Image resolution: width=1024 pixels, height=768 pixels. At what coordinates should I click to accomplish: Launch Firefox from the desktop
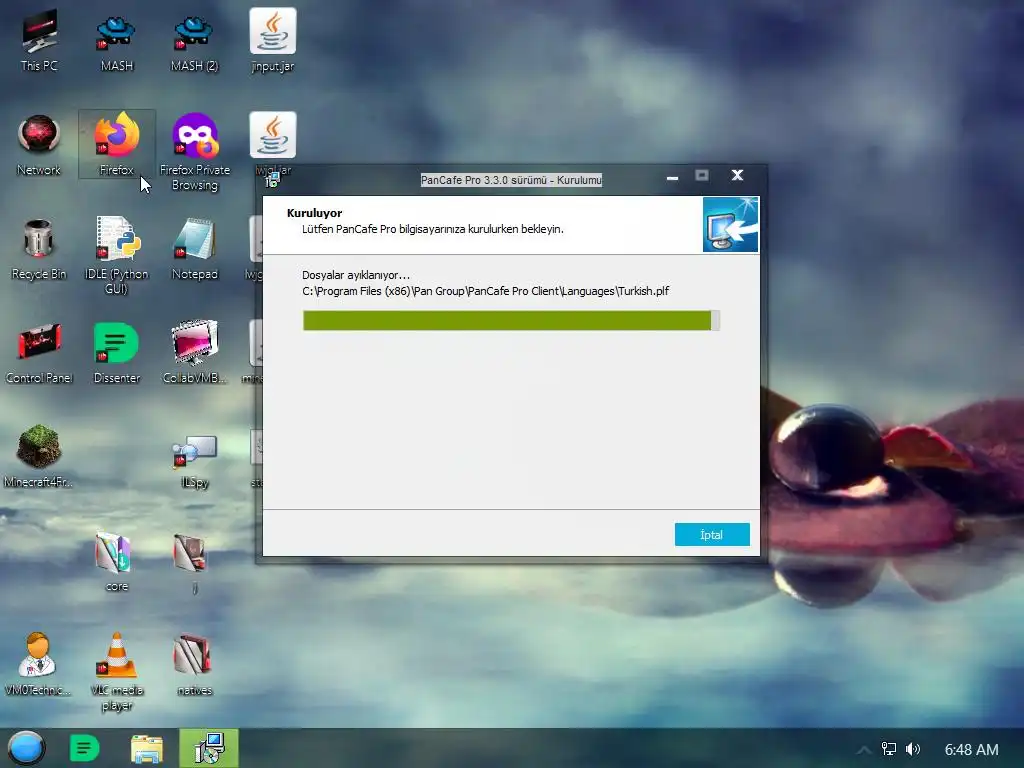coord(116,144)
